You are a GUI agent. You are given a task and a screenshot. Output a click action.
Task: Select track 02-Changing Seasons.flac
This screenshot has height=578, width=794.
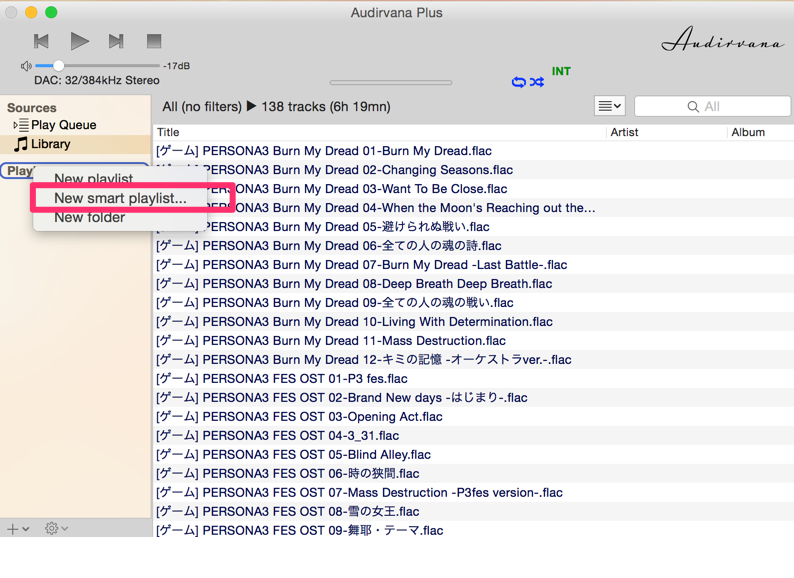(473, 170)
